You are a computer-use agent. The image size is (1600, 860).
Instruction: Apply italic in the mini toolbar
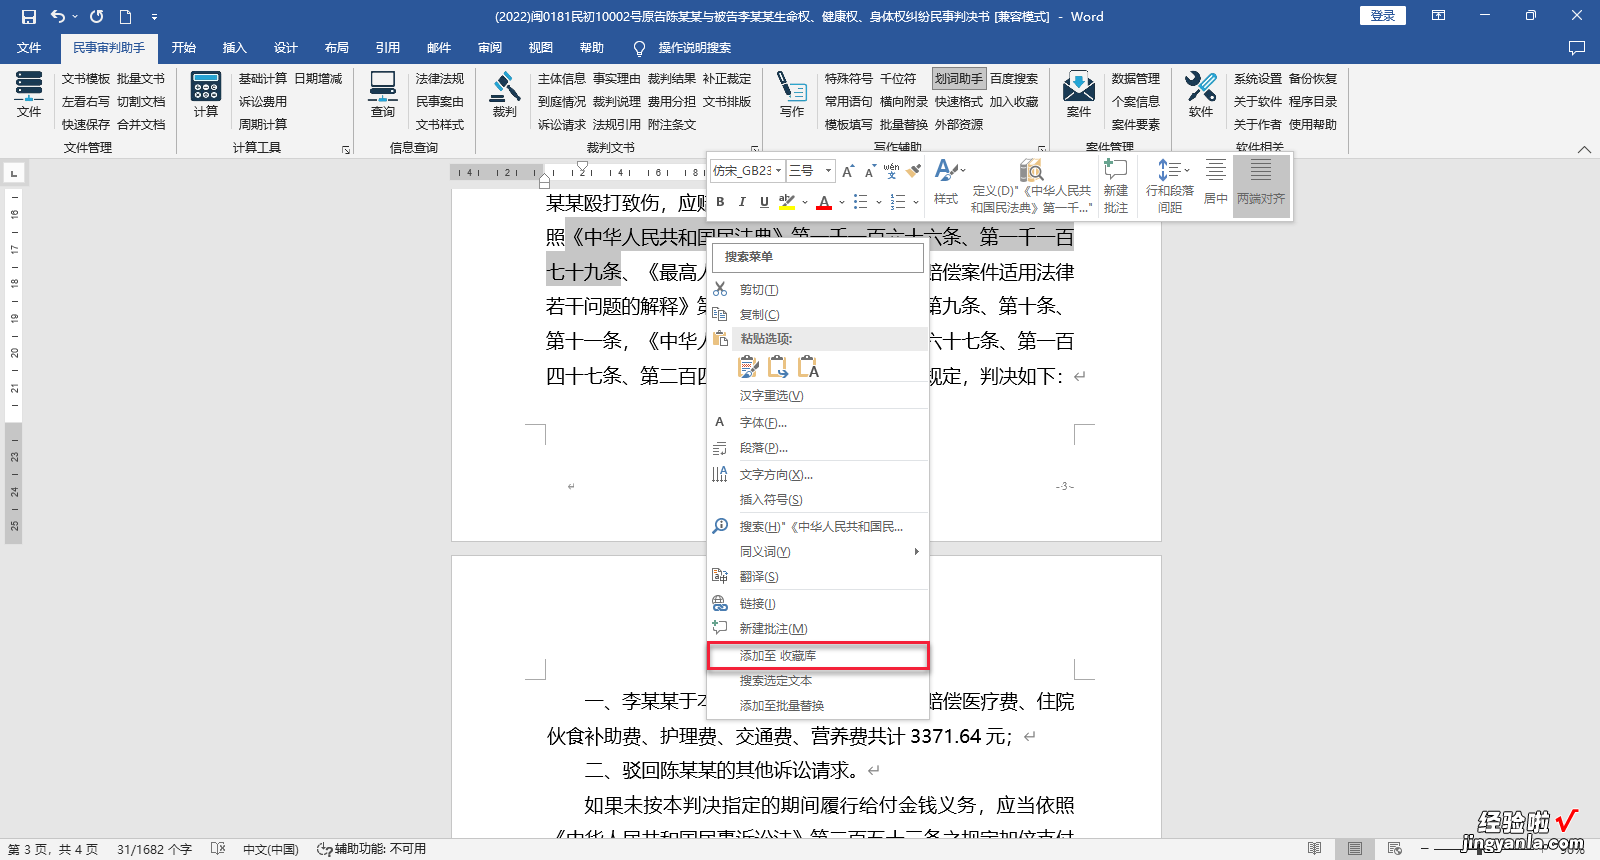(x=742, y=202)
